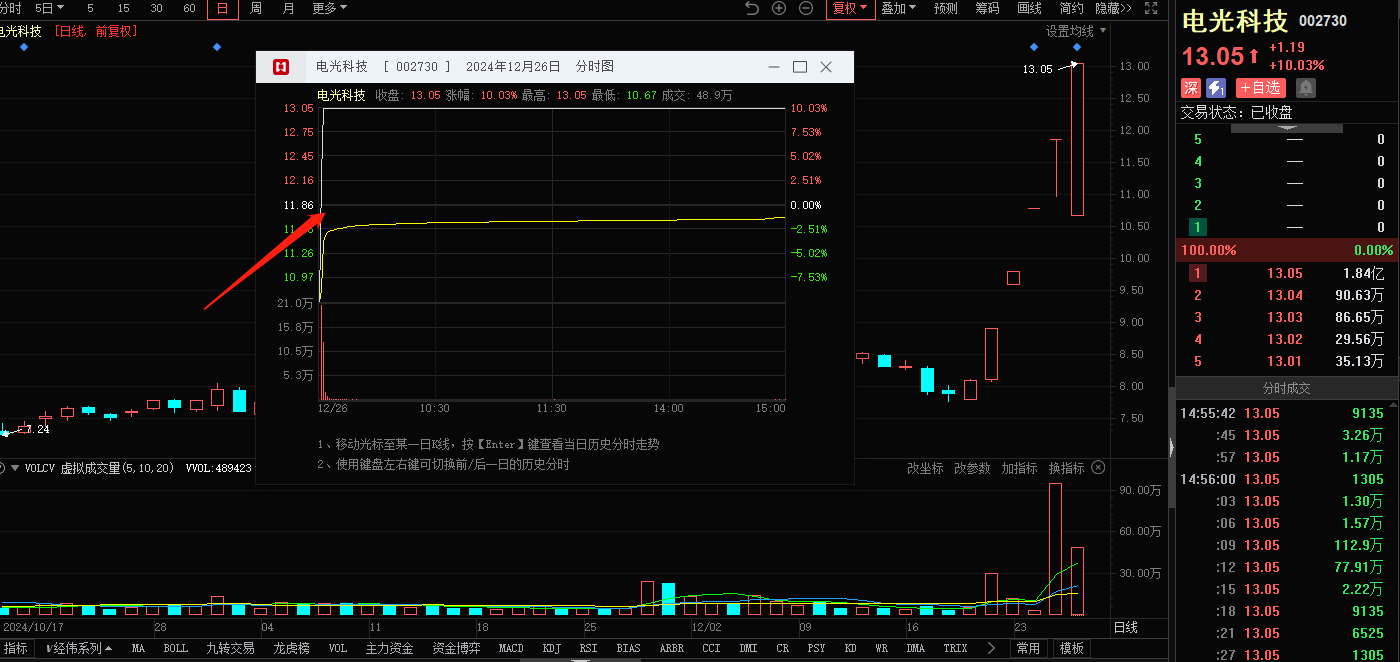Zoom in the K-line chart with plus icon
Screen dimensions: 1400x662
click(x=779, y=9)
